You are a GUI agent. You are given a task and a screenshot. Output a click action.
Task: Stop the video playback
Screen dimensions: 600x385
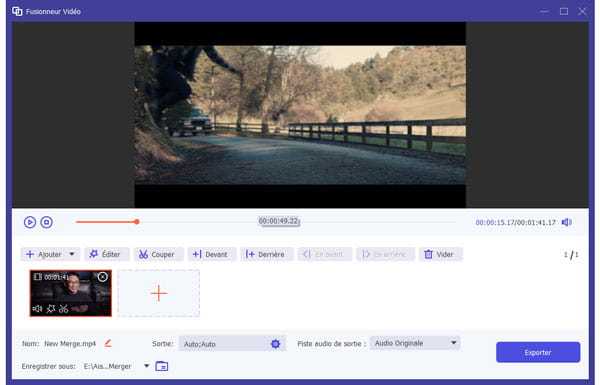coord(47,222)
